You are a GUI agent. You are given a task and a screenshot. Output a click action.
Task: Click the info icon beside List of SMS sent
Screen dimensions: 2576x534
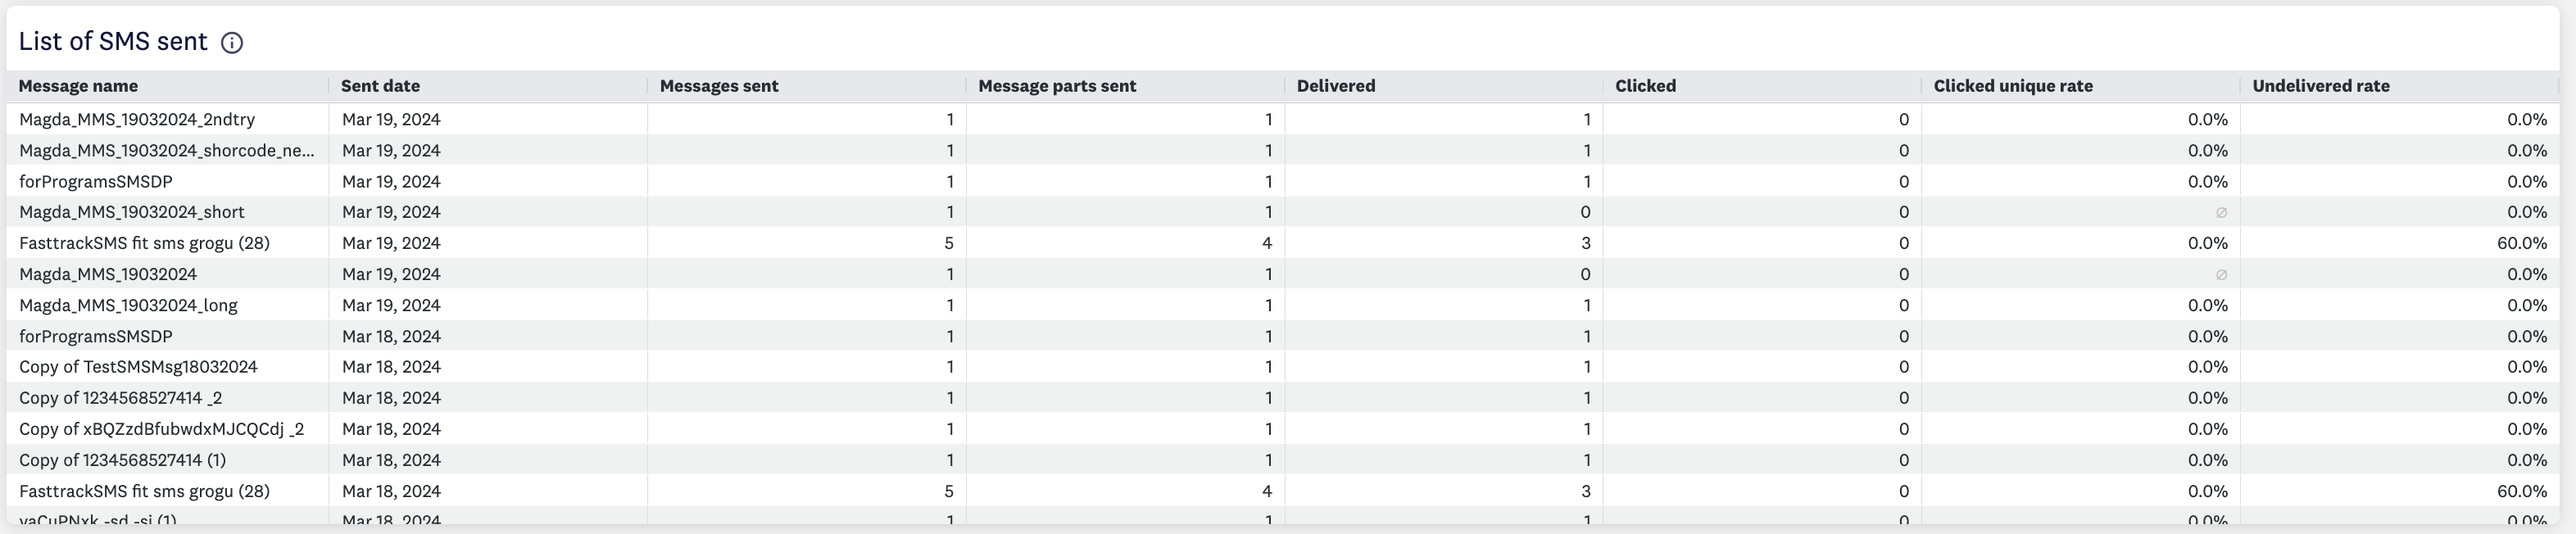click(x=232, y=43)
